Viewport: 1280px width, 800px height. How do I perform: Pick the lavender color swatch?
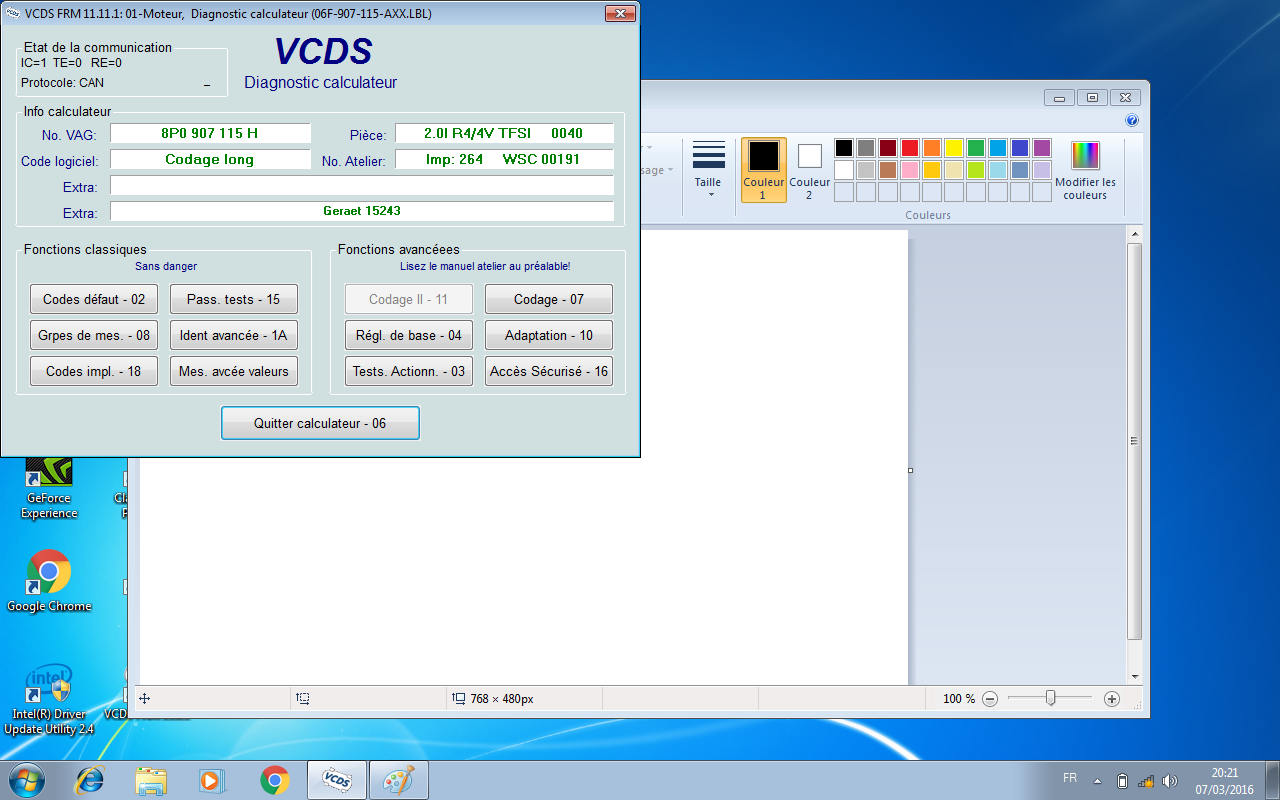click(x=1042, y=170)
